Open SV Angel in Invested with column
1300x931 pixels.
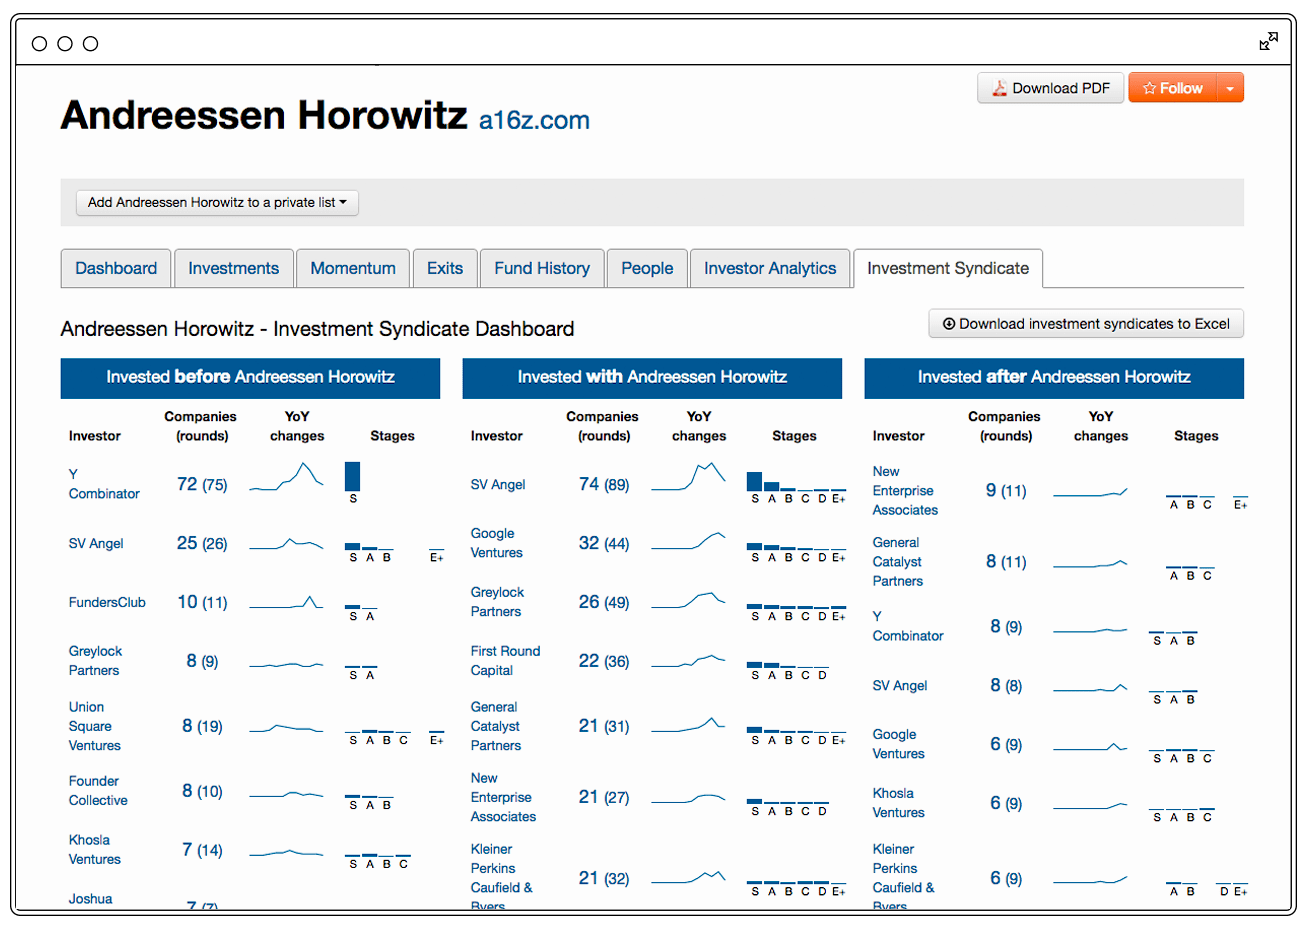click(x=498, y=485)
